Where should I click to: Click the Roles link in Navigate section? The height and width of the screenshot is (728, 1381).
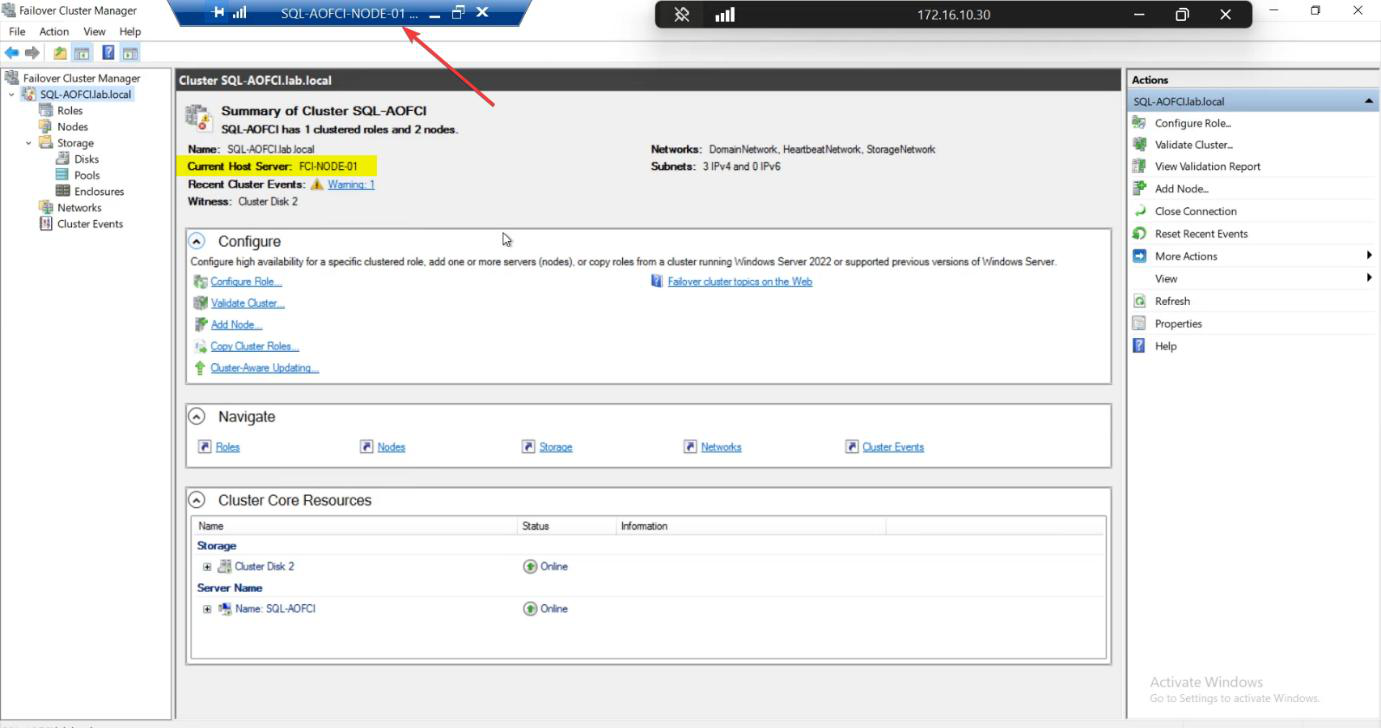[x=228, y=447]
